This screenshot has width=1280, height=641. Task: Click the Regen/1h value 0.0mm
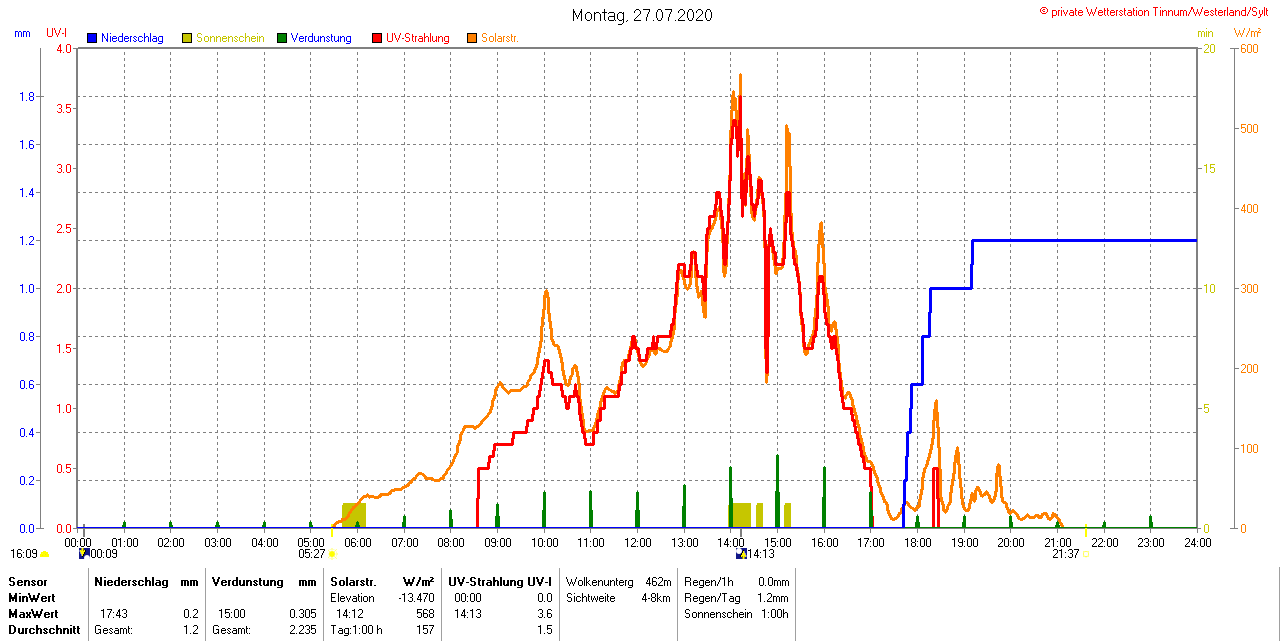point(773,581)
